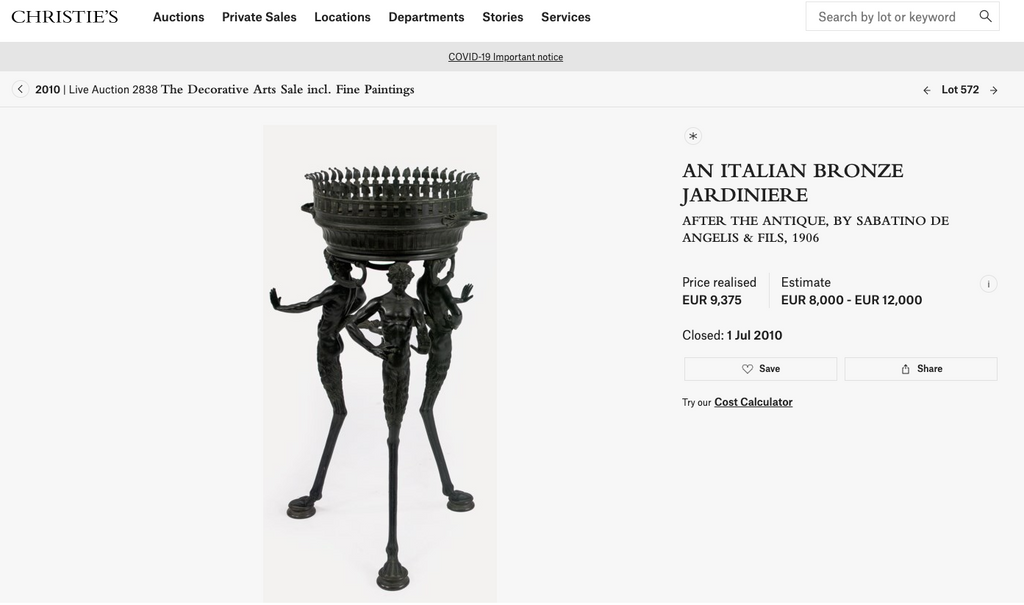Expand the Departments menu
This screenshot has height=605, width=1024.
pyautogui.click(x=426, y=17)
